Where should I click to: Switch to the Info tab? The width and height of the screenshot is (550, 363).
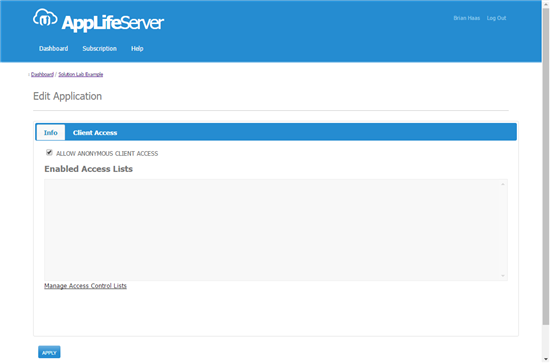51,133
